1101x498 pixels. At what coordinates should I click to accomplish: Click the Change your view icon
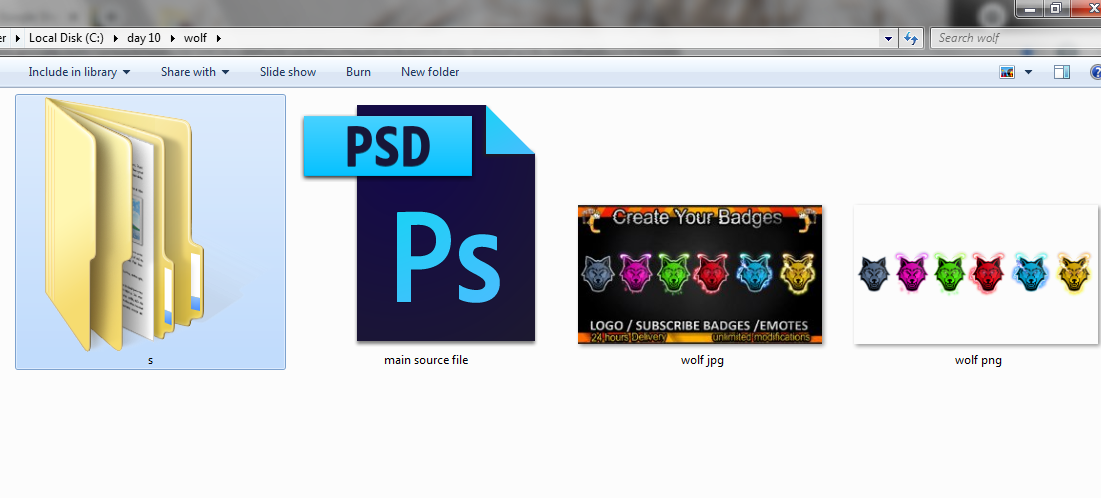click(1008, 72)
